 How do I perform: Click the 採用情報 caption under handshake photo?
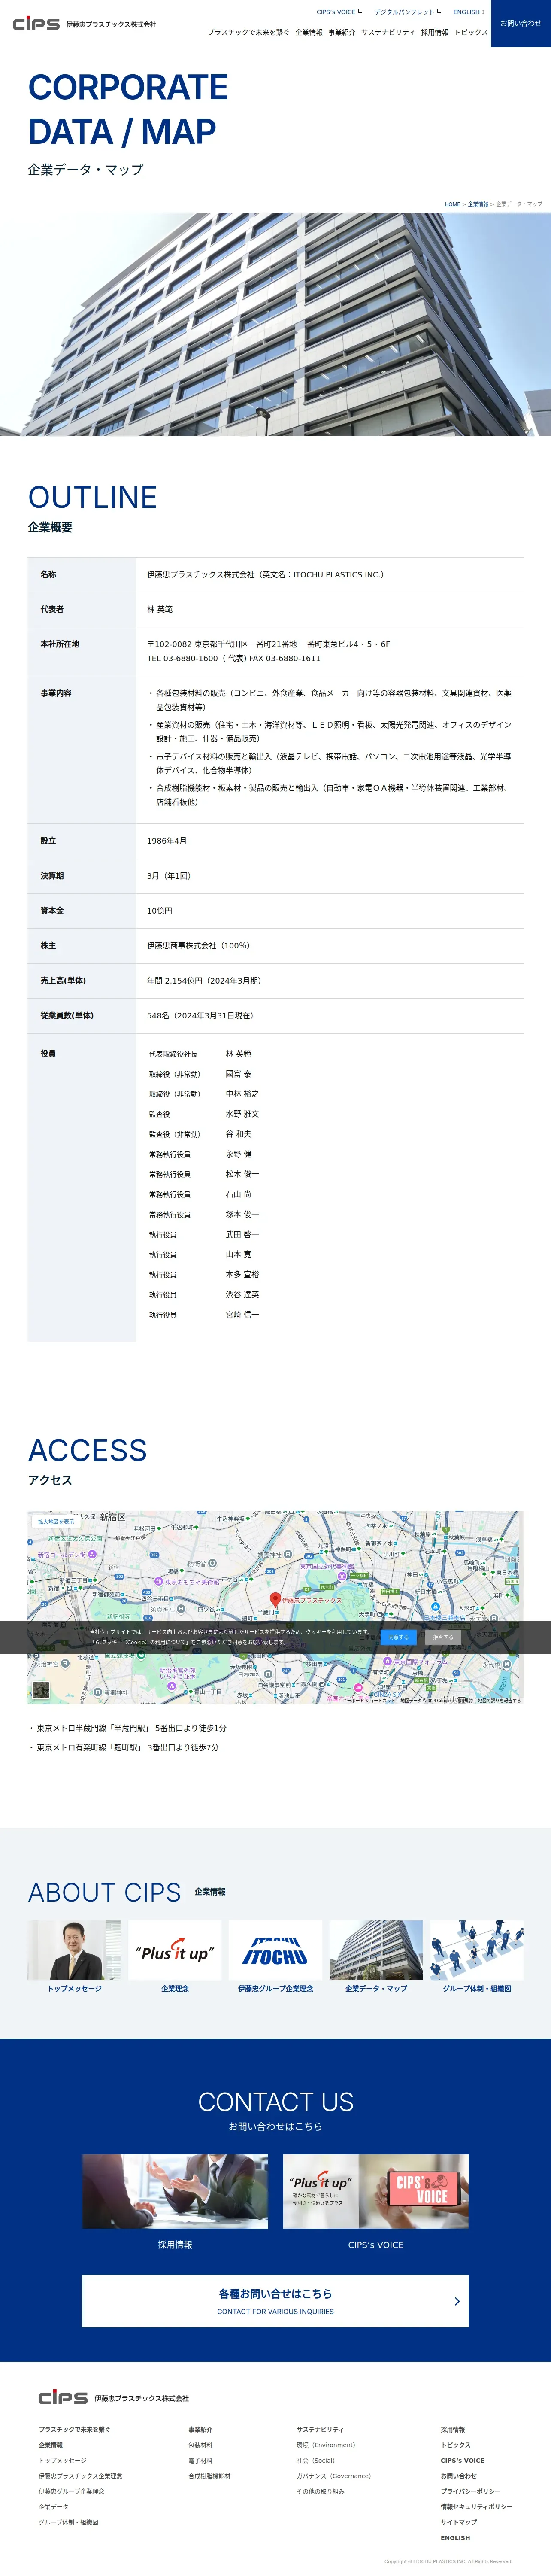click(x=175, y=2245)
